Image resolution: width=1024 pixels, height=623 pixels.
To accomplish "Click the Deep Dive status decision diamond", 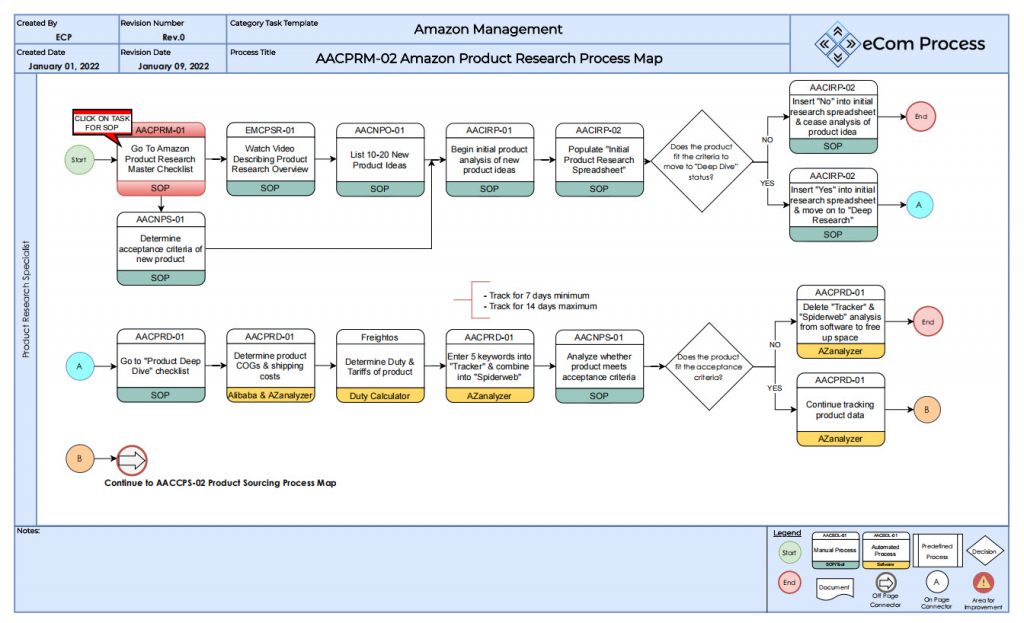I will coord(703,160).
